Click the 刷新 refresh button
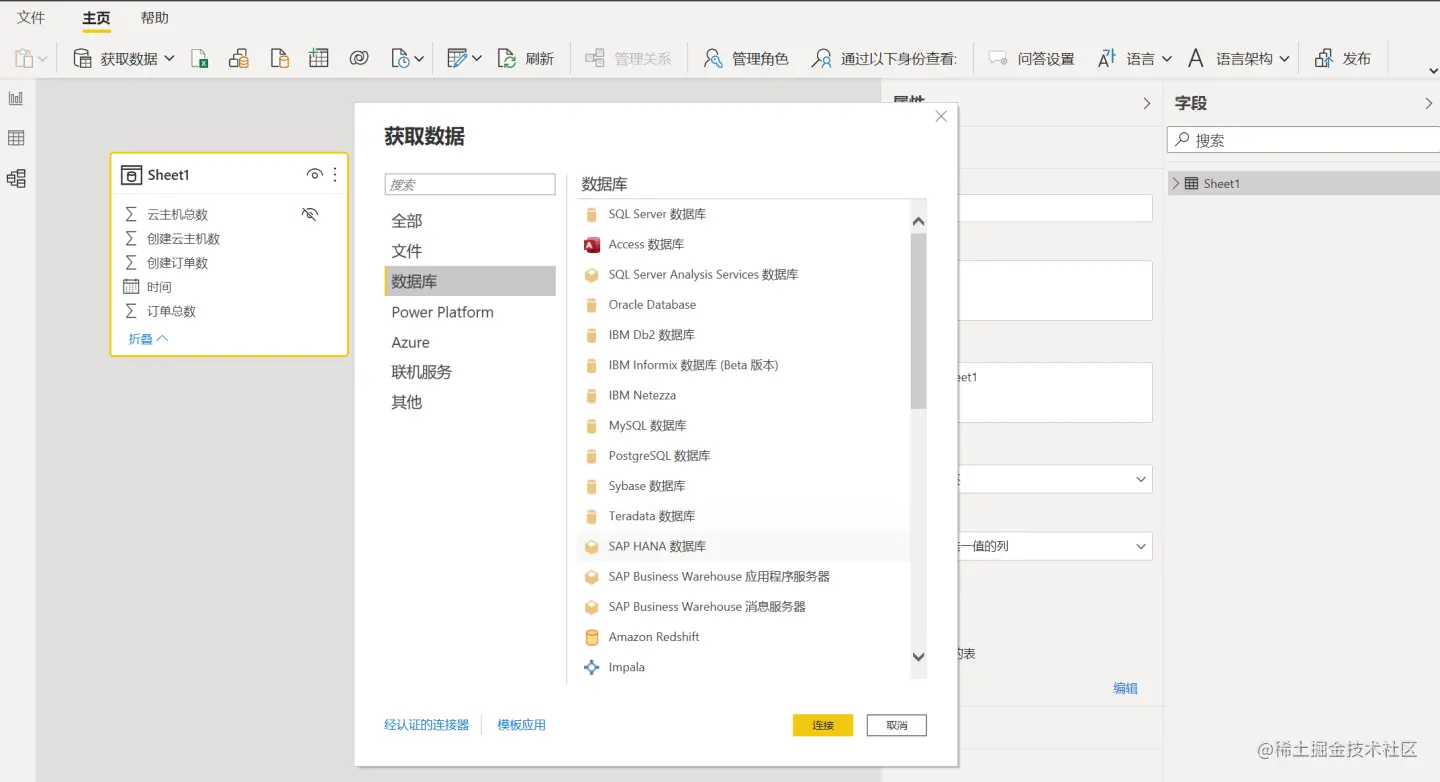The width and height of the screenshot is (1440, 782). click(526, 59)
